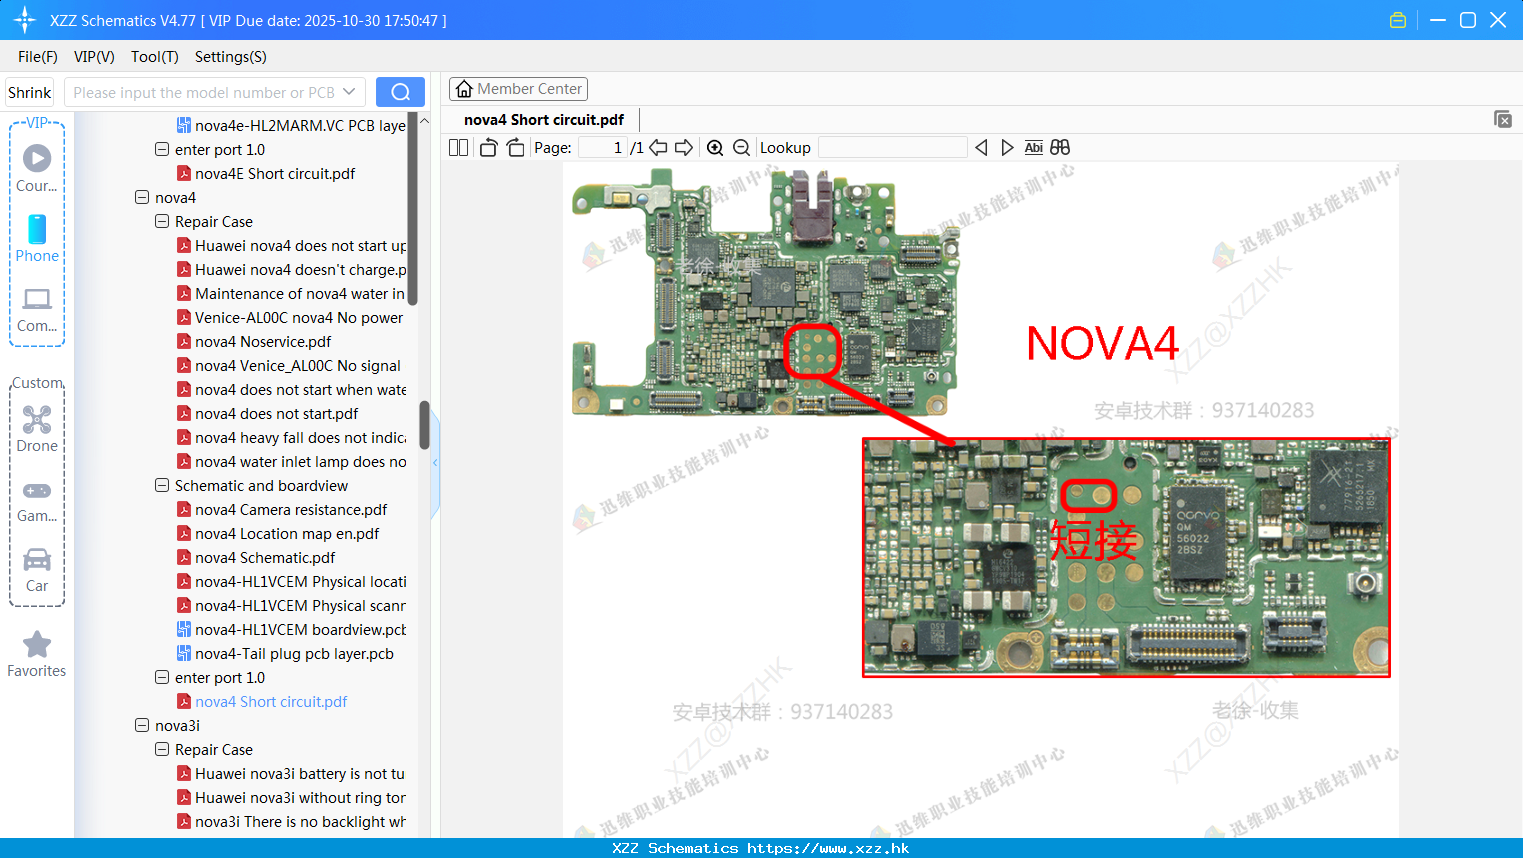Image resolution: width=1523 pixels, height=858 pixels.
Task: Zoom out of the PDF
Action: (741, 147)
